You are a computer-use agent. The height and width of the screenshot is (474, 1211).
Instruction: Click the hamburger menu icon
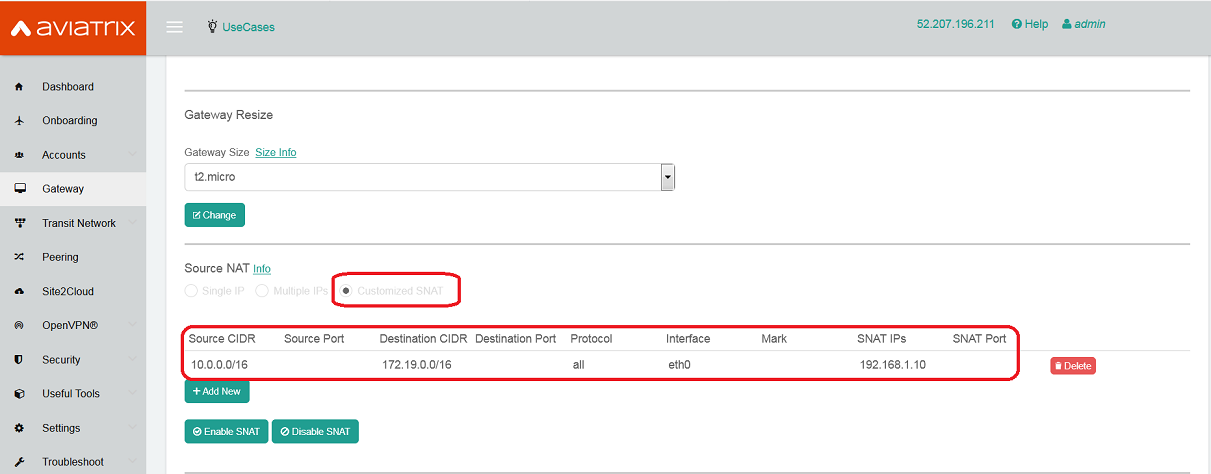[174, 27]
